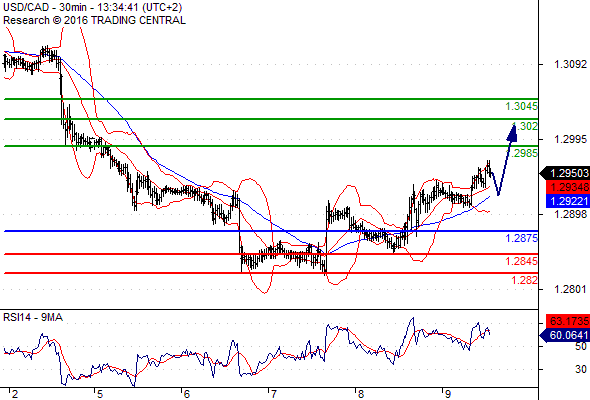Click date marker 7 on time axis
590x400 pixels.
(x=274, y=394)
